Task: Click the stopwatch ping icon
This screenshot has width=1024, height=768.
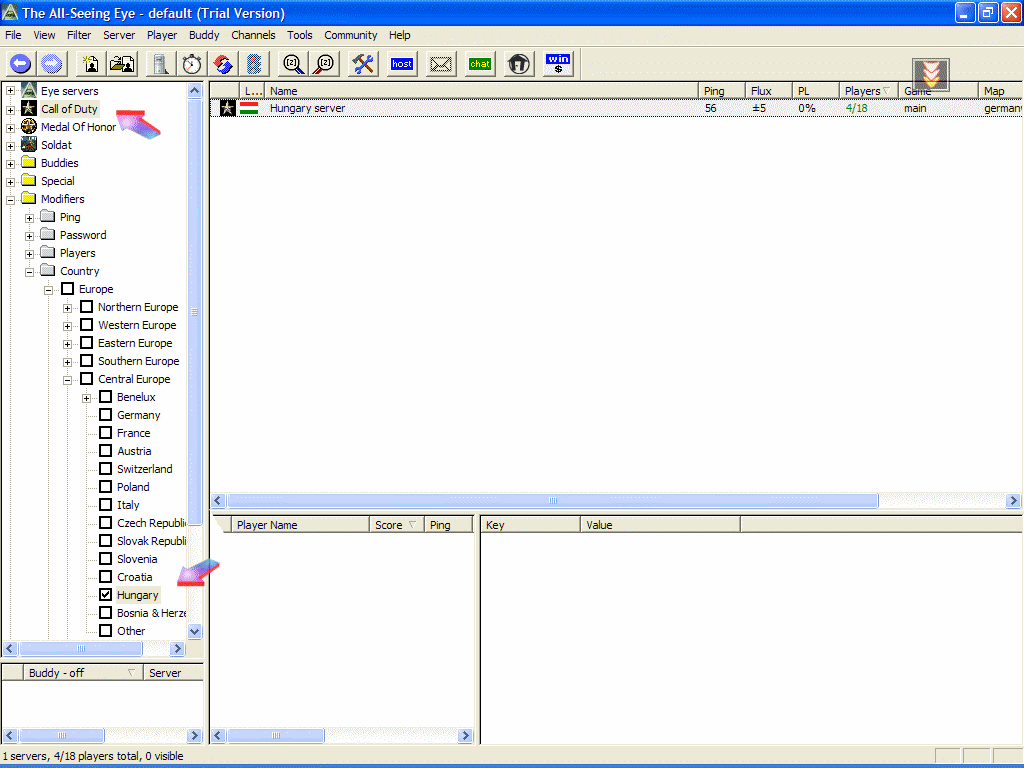Action: coord(191,64)
